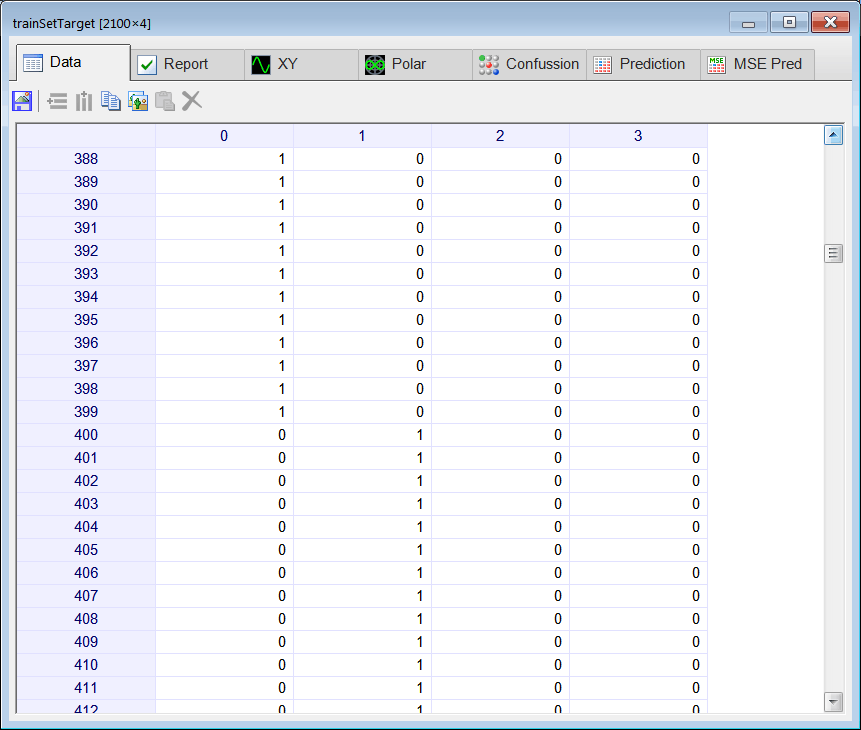Select row header 408
861x730 pixels.
tap(86, 619)
